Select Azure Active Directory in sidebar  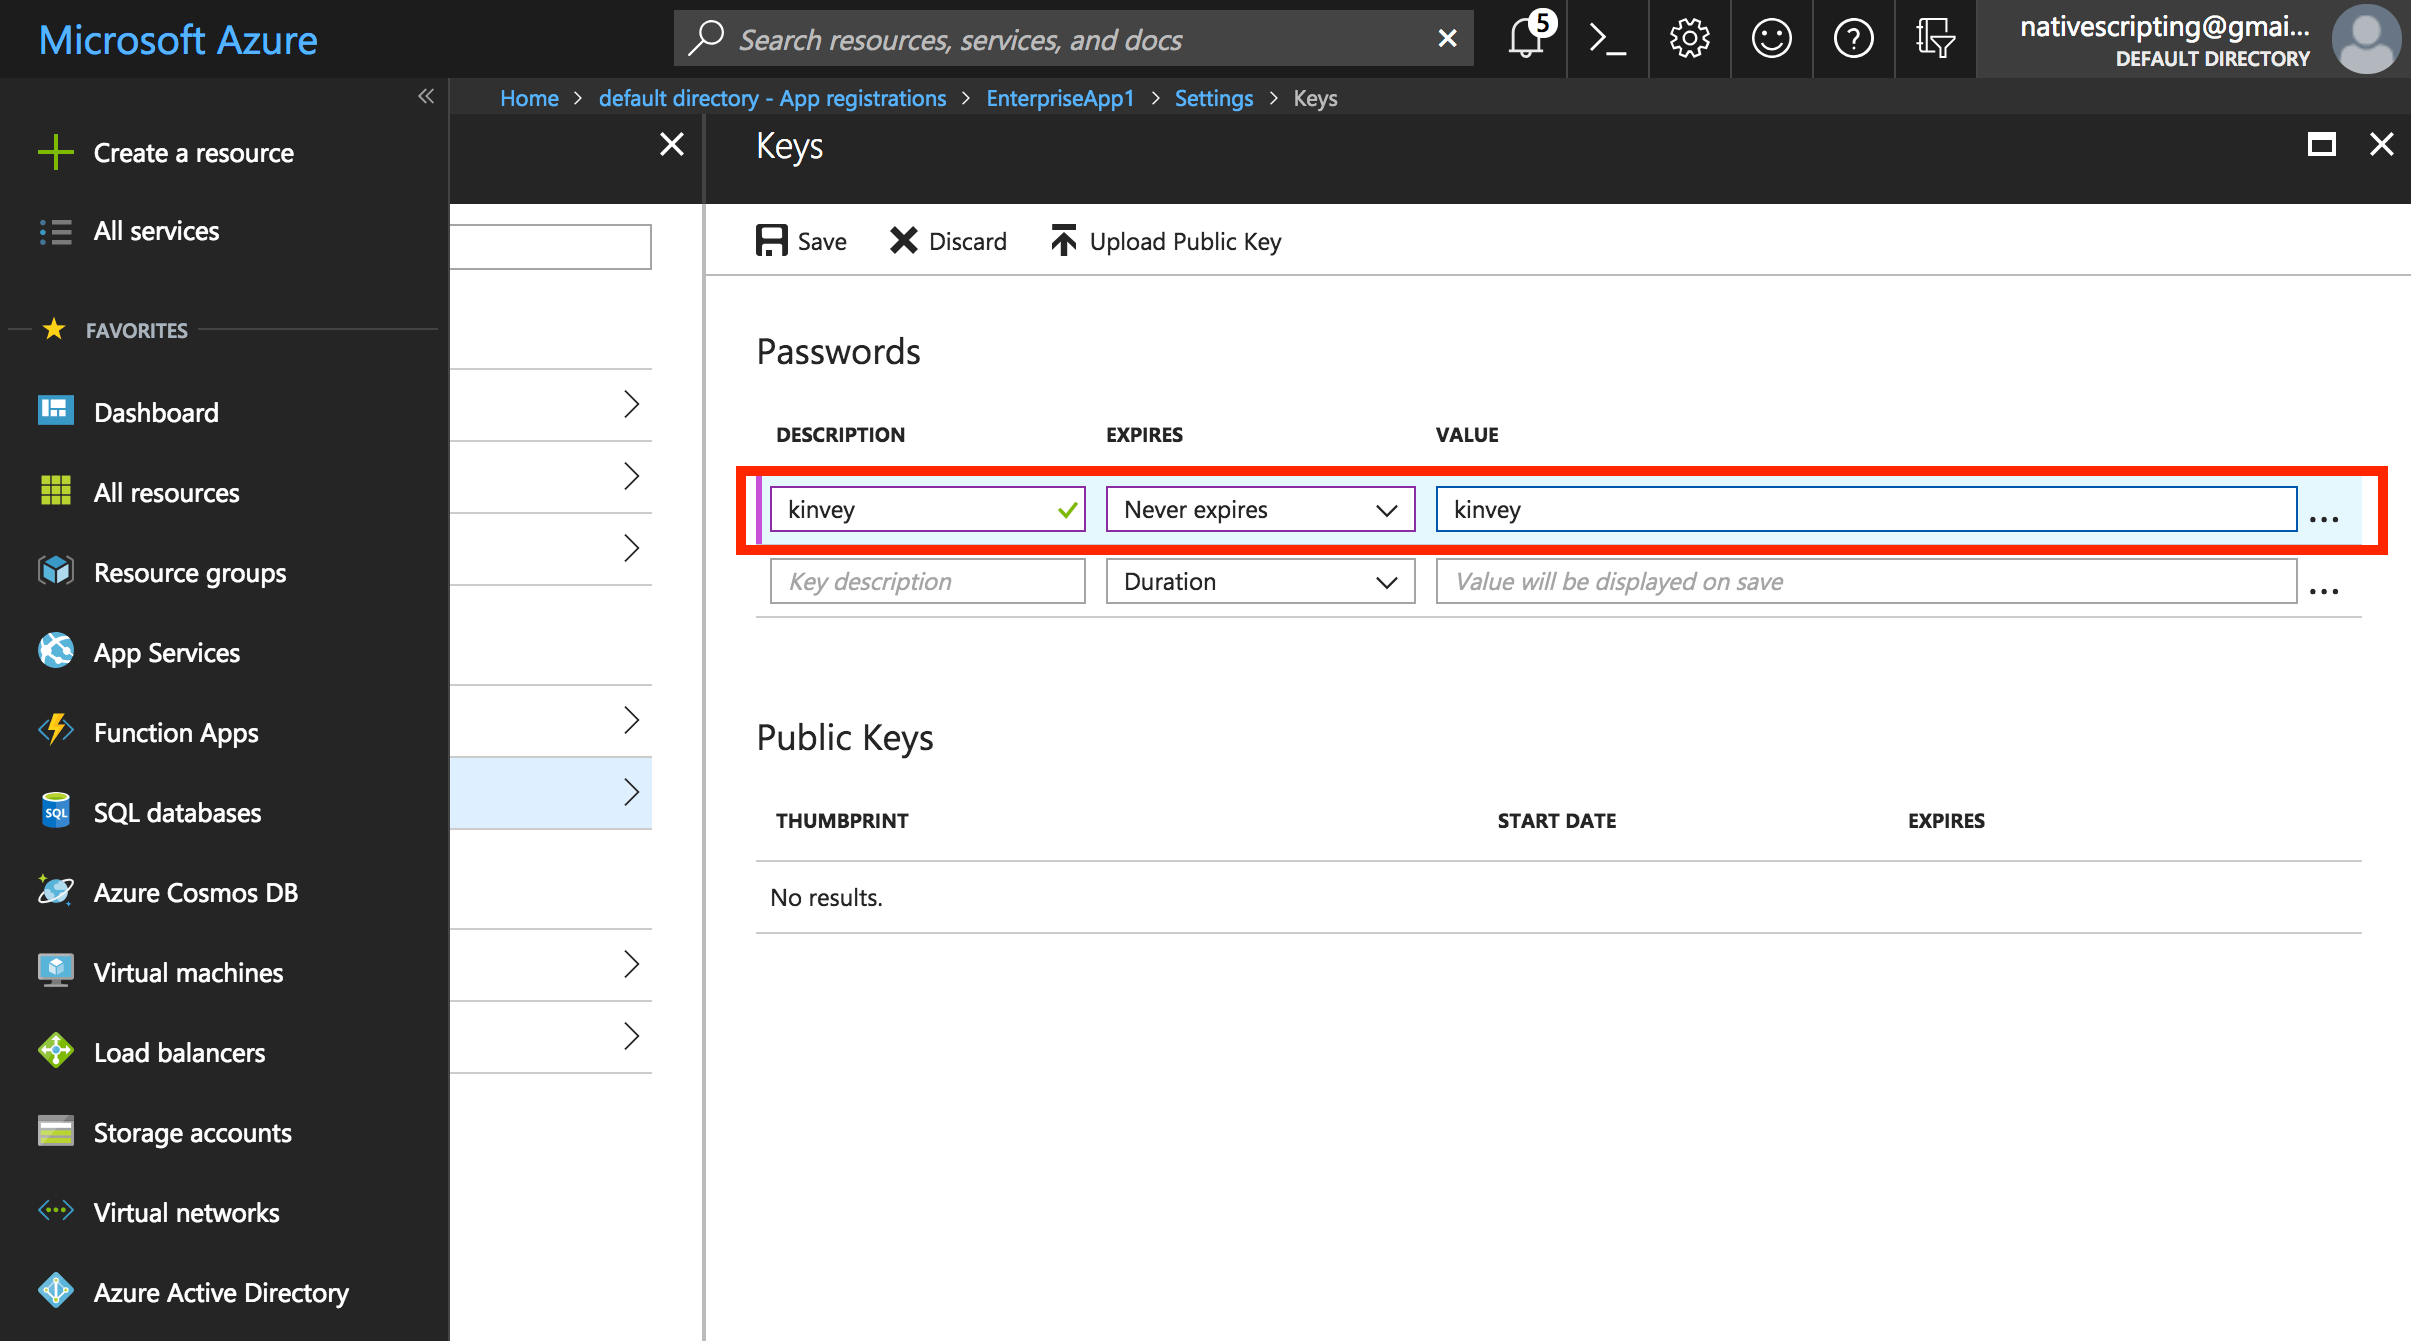pyautogui.click(x=220, y=1292)
